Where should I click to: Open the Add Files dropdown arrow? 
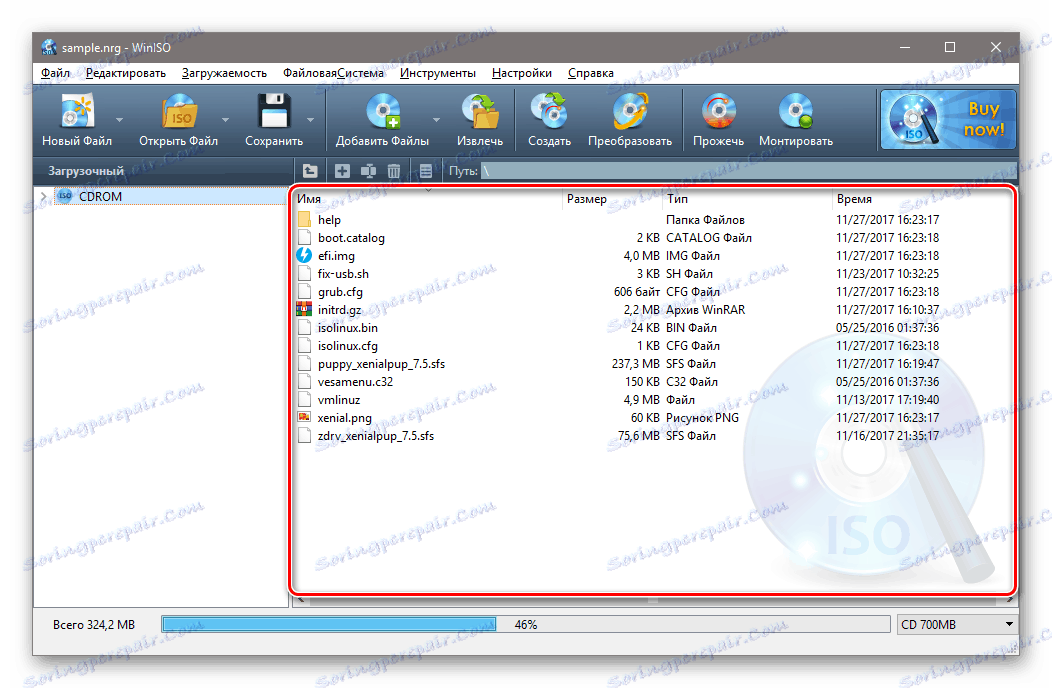436,120
